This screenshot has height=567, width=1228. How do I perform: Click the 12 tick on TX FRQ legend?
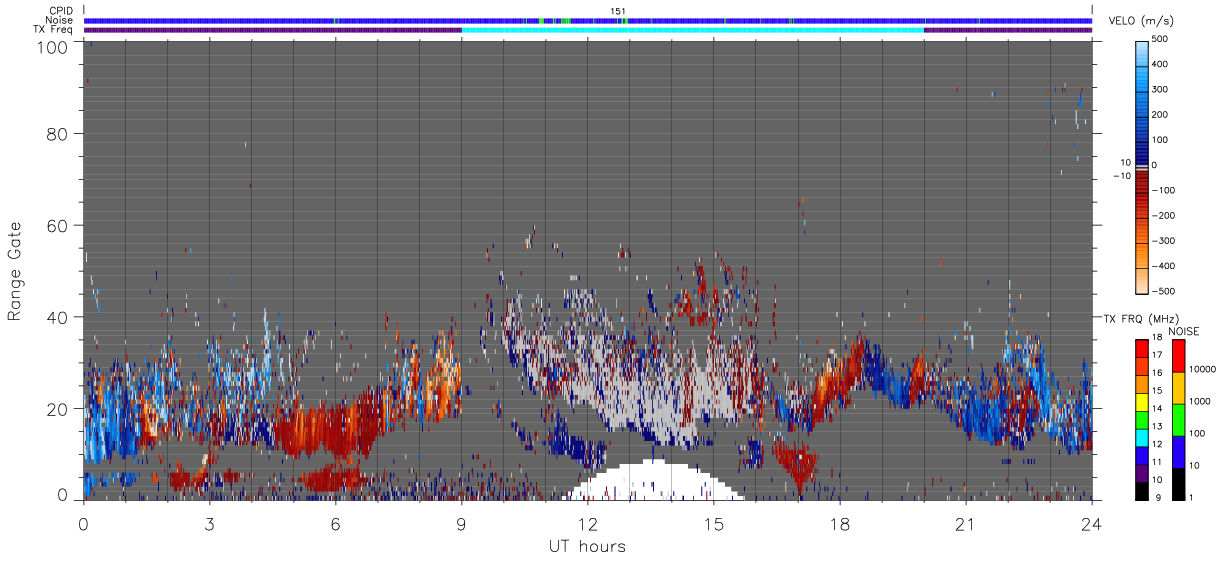pyautogui.click(x=1155, y=442)
